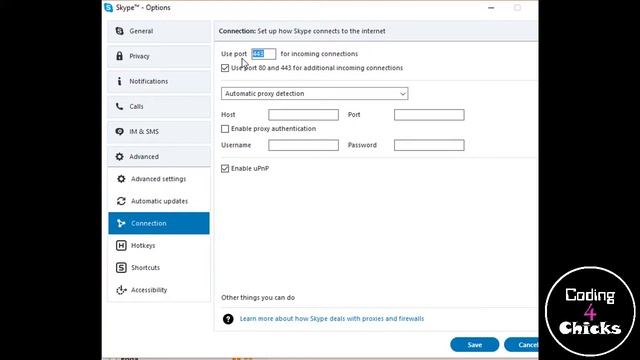The image size is (640, 360).
Task: Click the Advanced settings gear icon
Action: (x=121, y=179)
